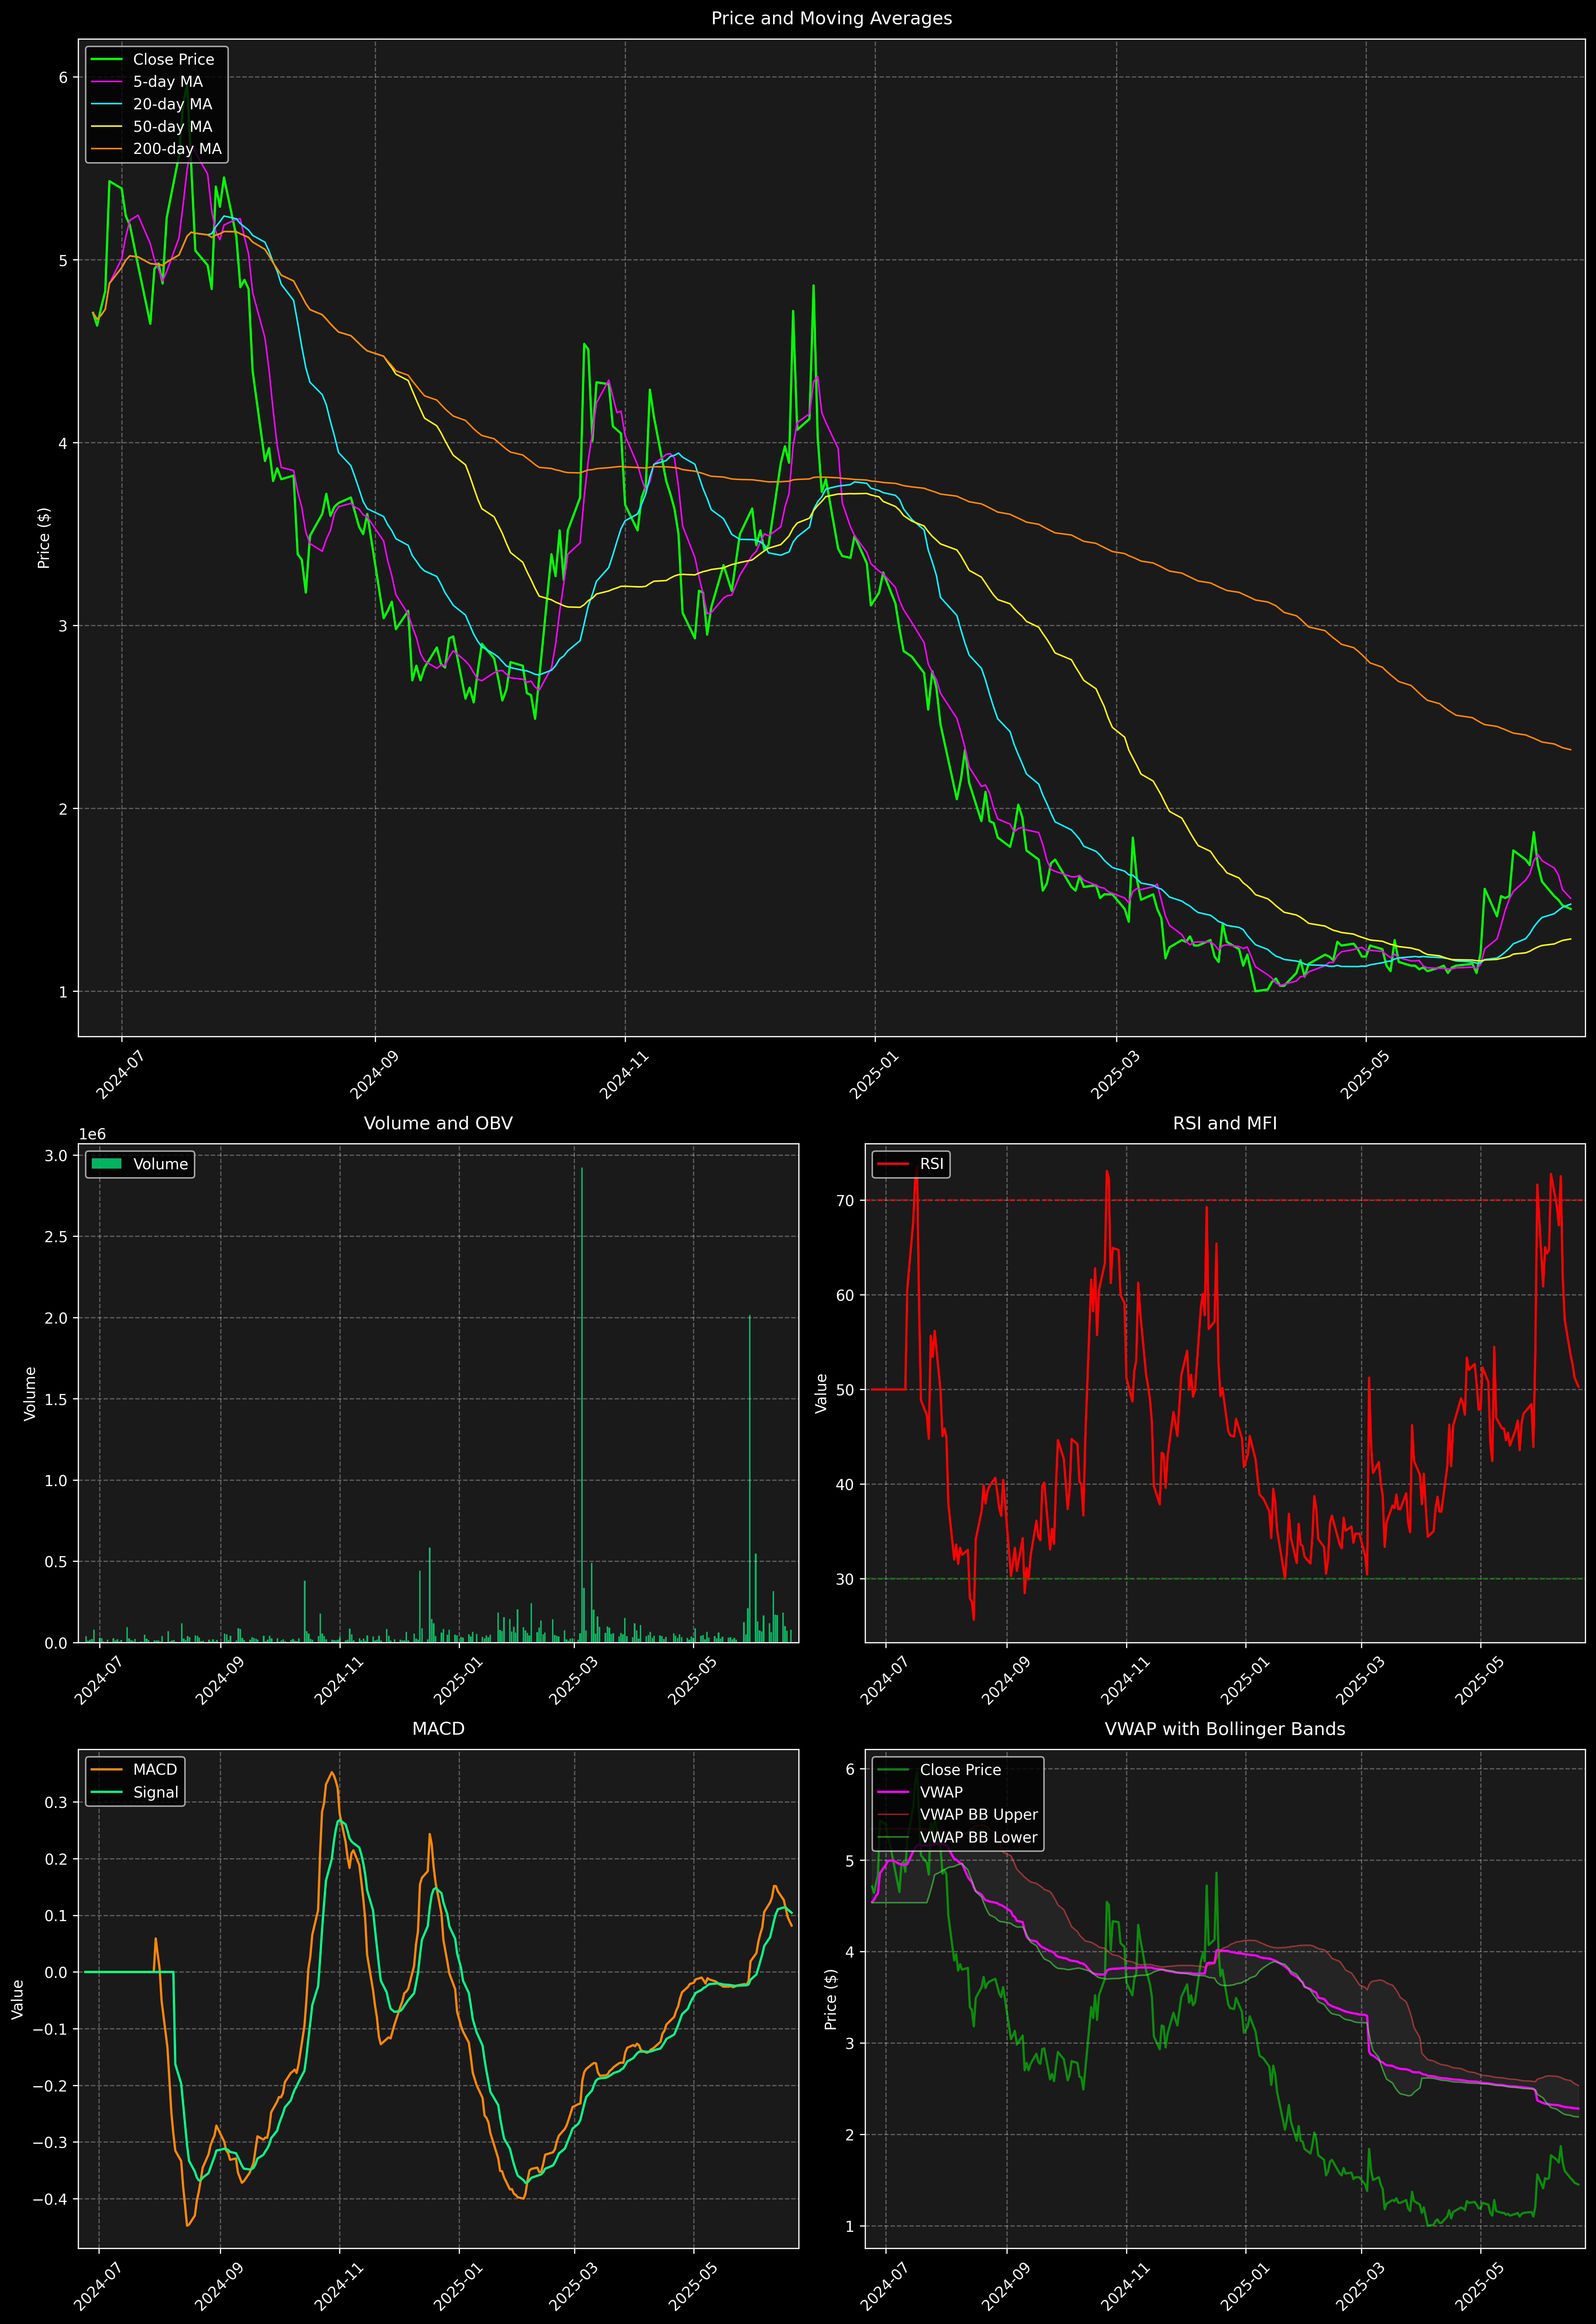Click the '6' y-axis tick on the top price chart
Image resolution: width=1596 pixels, height=2324 pixels.
(x=63, y=77)
